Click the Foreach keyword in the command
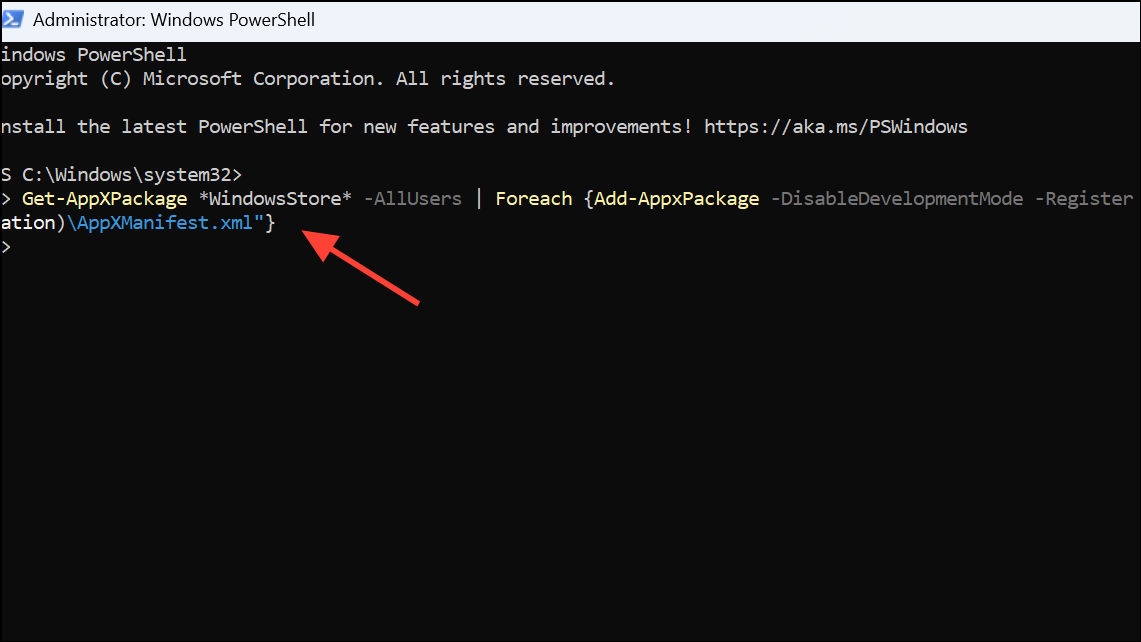 533,198
